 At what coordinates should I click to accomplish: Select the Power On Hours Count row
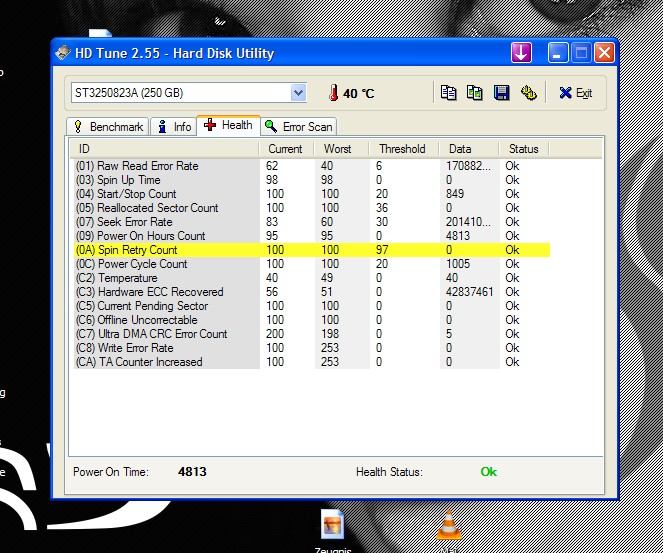pos(312,235)
